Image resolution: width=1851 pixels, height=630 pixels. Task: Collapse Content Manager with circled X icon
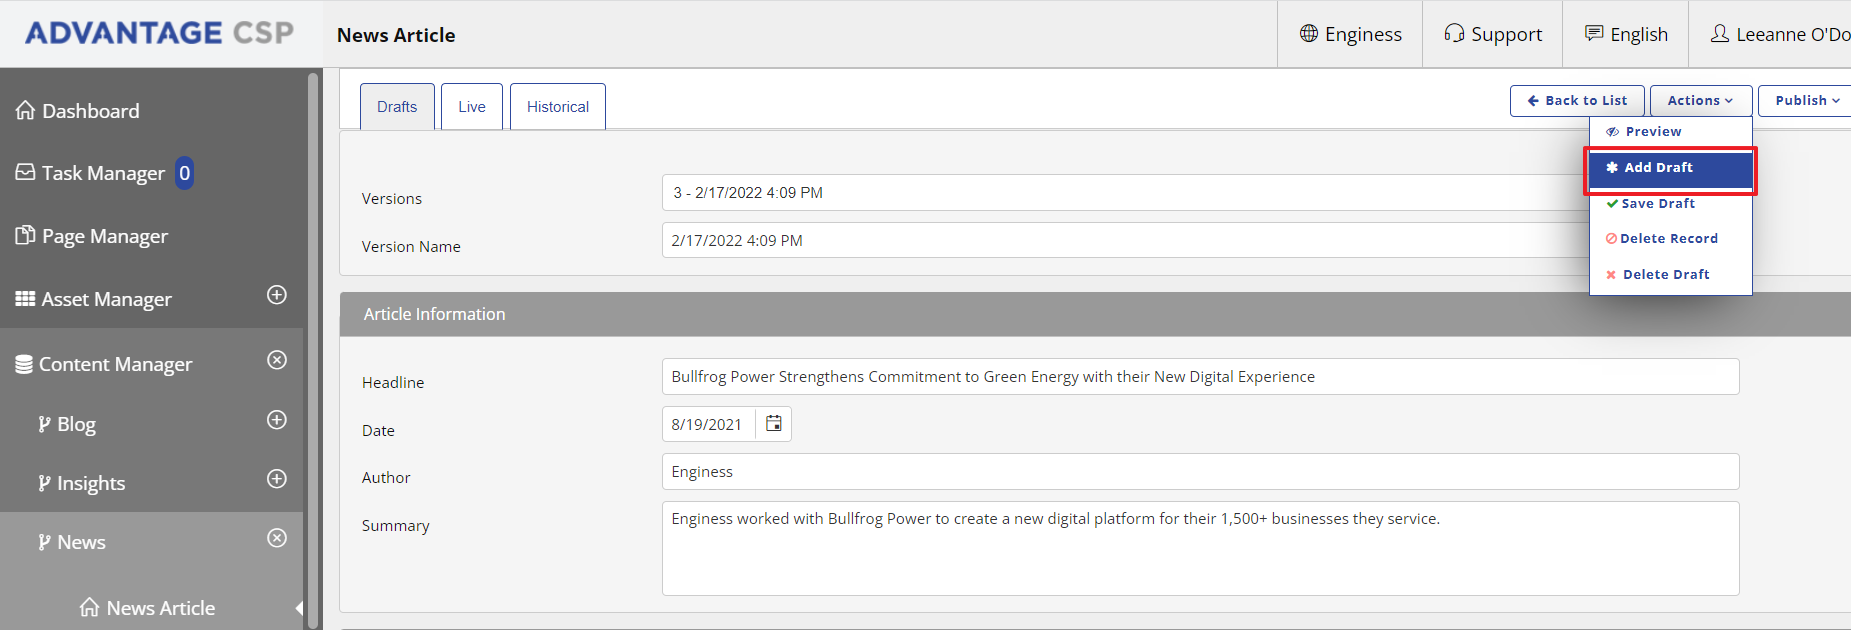(x=277, y=360)
